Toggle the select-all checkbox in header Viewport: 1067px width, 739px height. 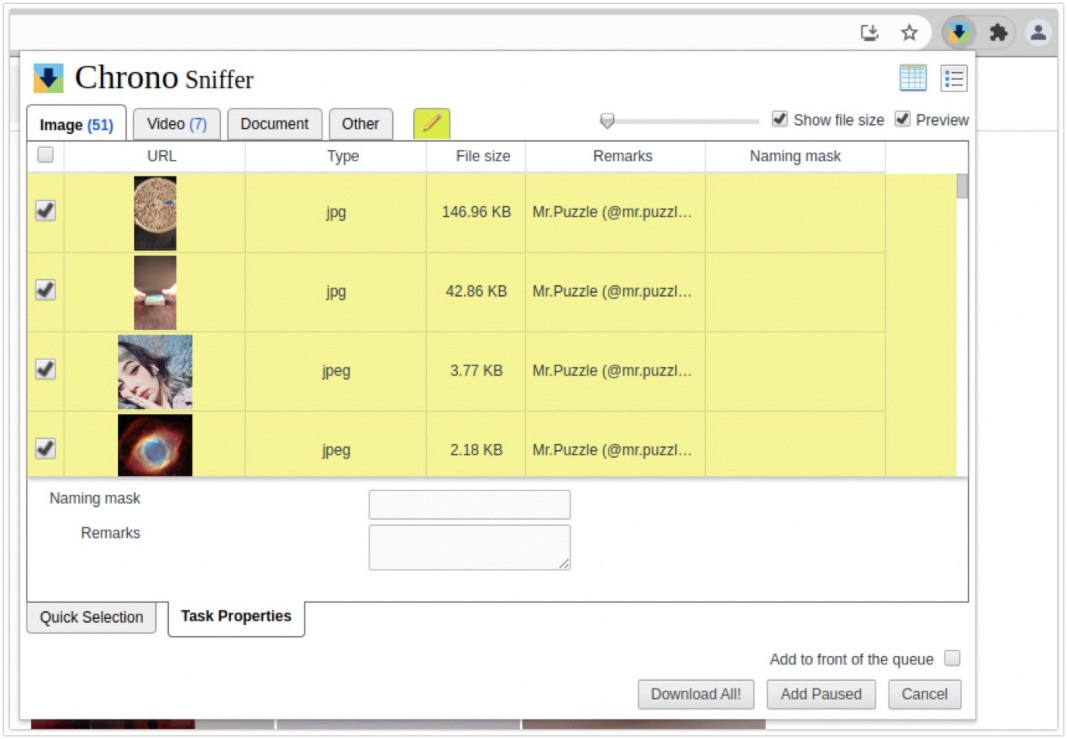pyautogui.click(x=46, y=155)
